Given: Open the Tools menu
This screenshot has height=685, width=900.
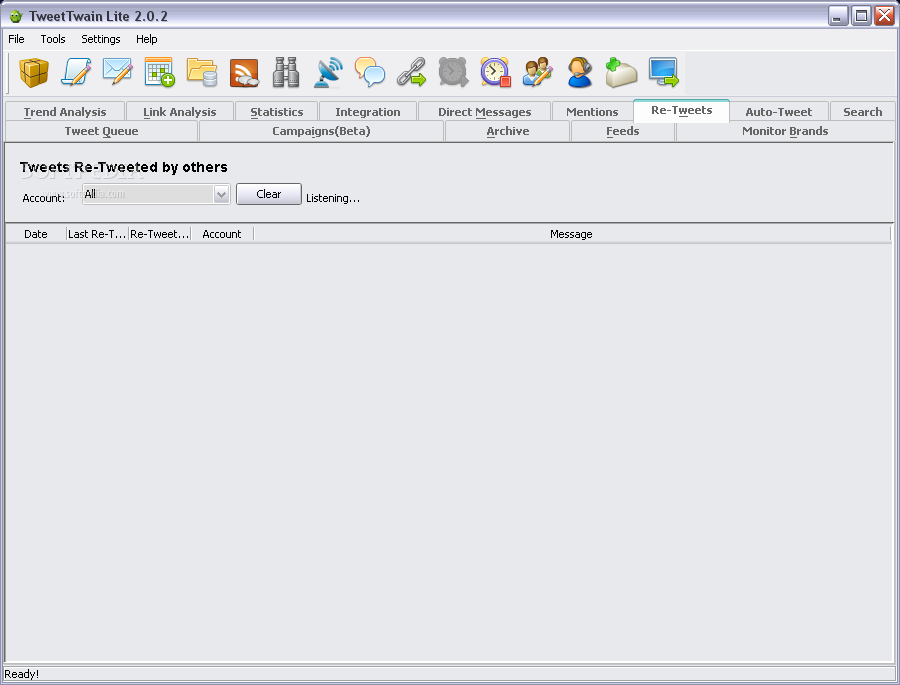Looking at the screenshot, I should click(53, 39).
